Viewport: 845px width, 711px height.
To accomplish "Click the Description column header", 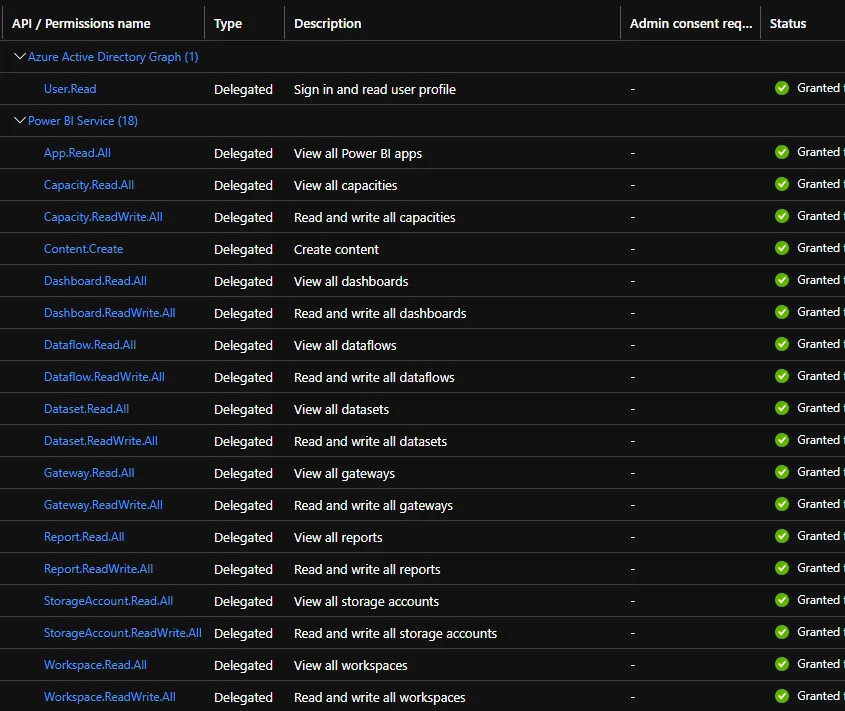I will click(x=328, y=24).
